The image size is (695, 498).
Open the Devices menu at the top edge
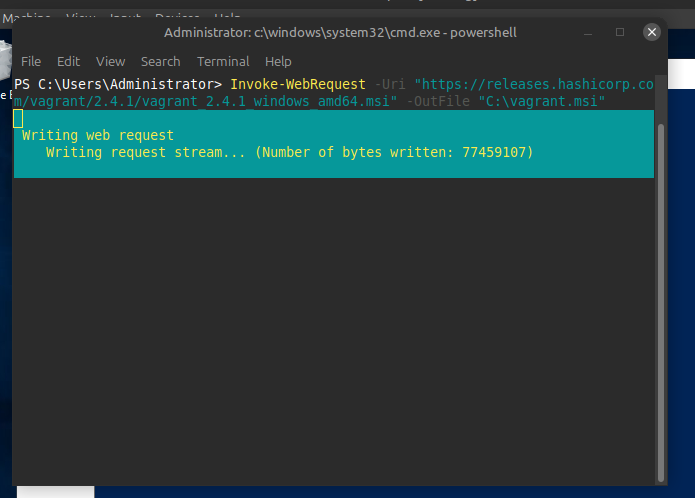tap(177, 17)
